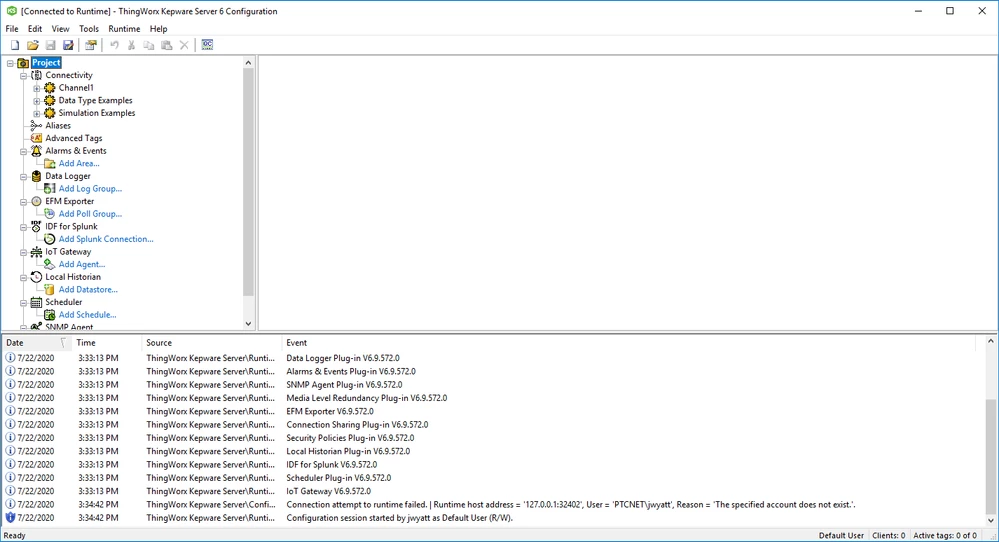The width and height of the screenshot is (999, 542).
Task: Expand the Data Type Examples node
Action: pos(37,101)
